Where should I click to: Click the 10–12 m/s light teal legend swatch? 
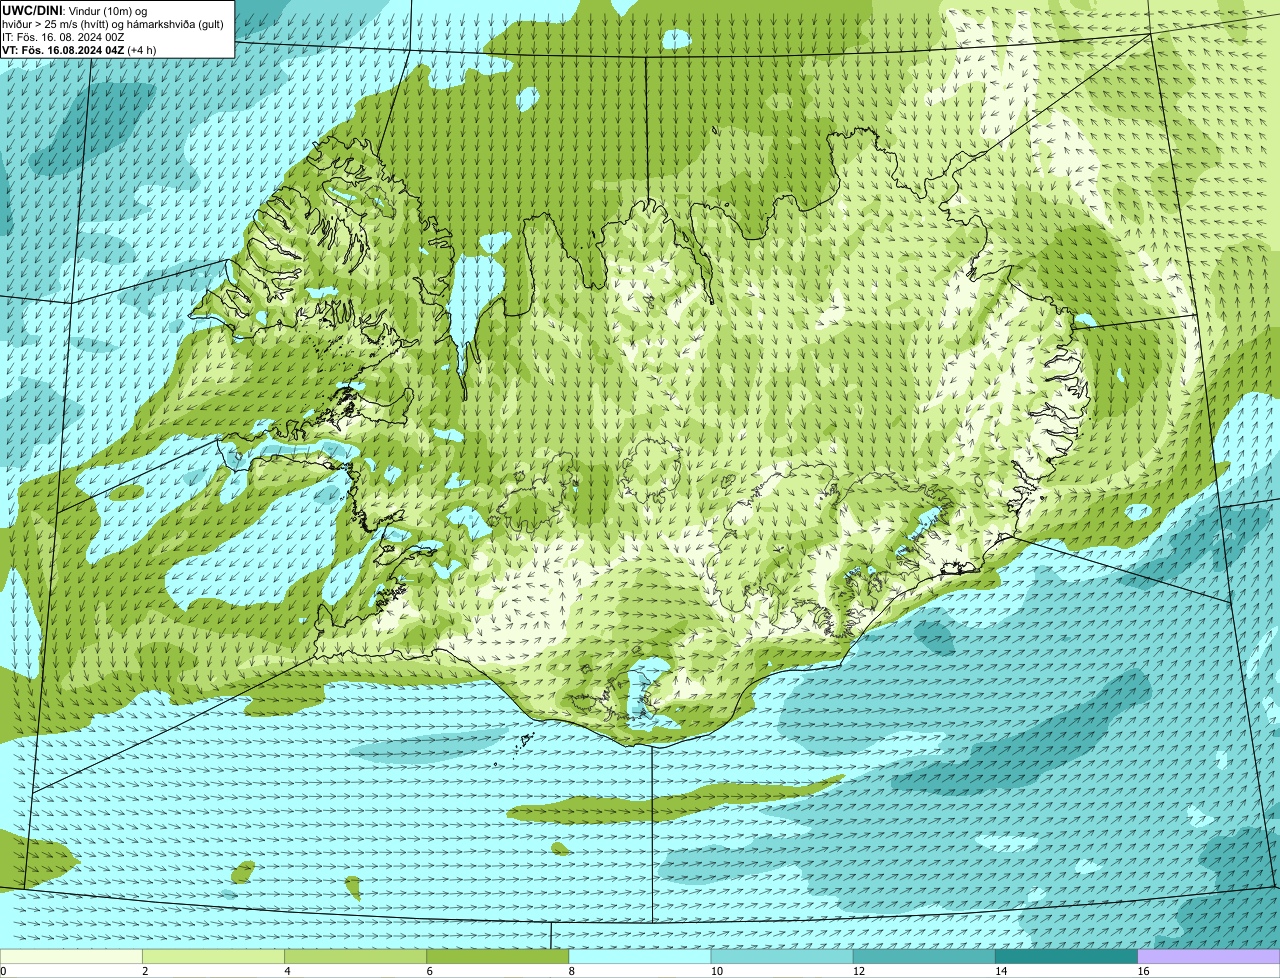[x=782, y=956]
